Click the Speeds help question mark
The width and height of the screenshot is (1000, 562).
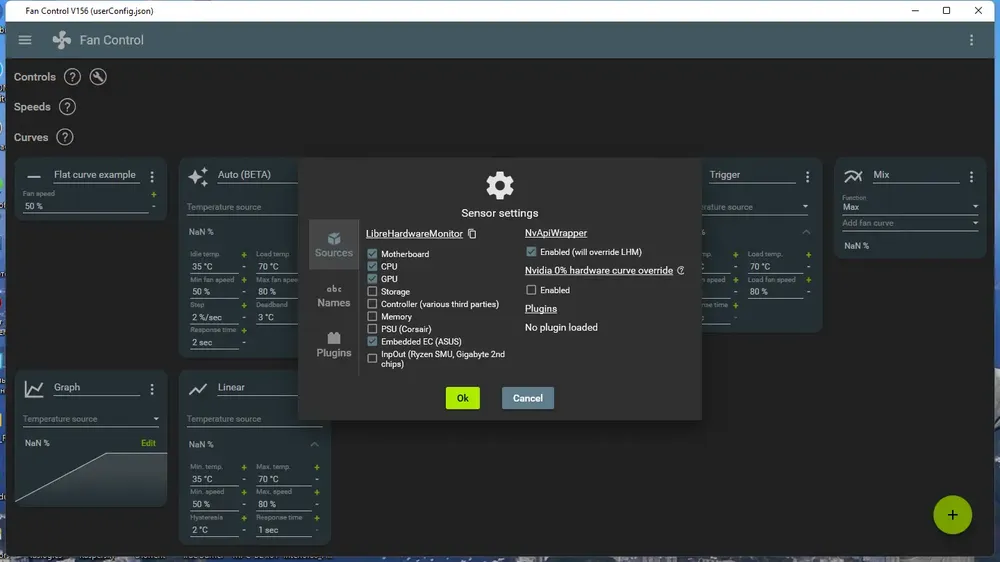pos(67,107)
